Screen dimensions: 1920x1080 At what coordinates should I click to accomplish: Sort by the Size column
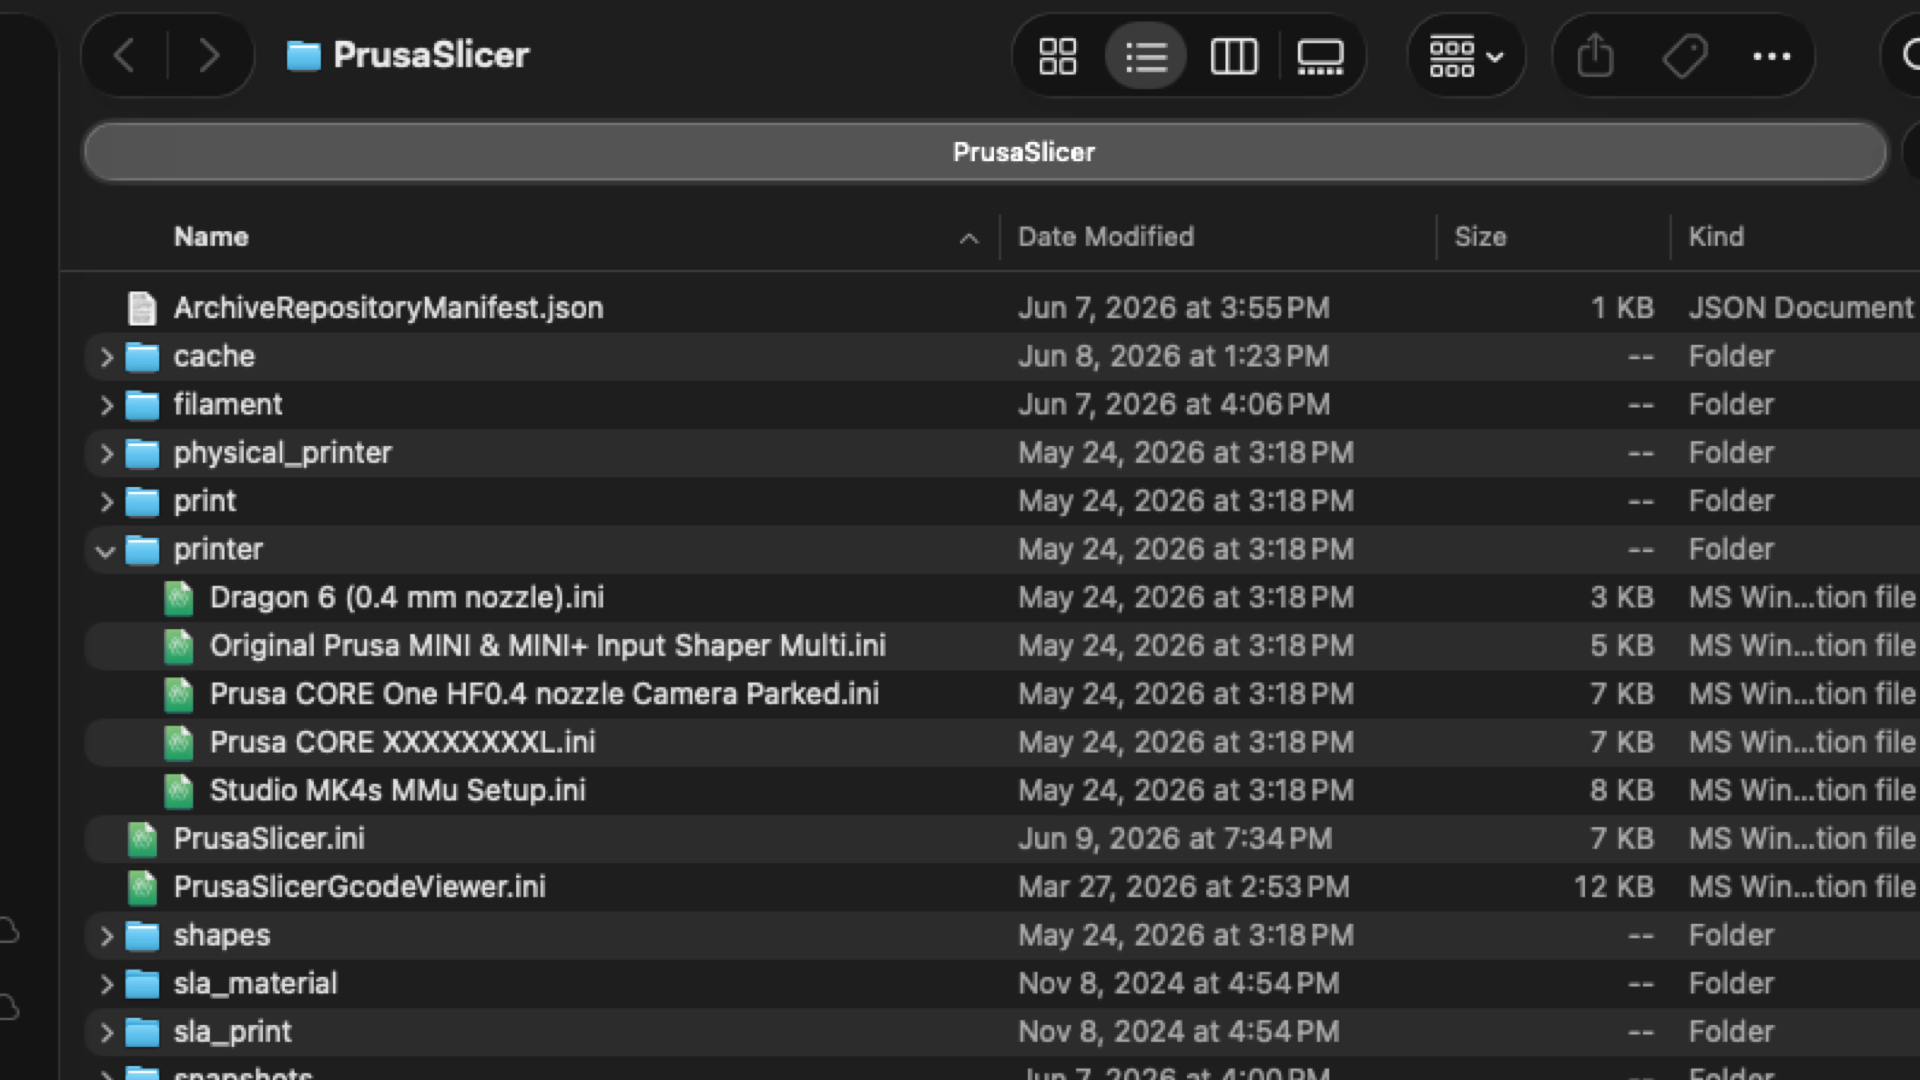coord(1480,237)
